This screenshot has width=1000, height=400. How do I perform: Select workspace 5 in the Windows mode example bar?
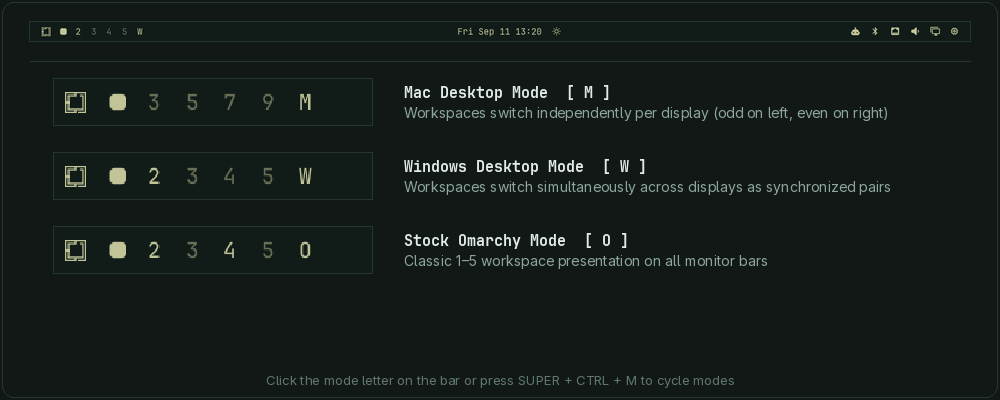click(268, 176)
